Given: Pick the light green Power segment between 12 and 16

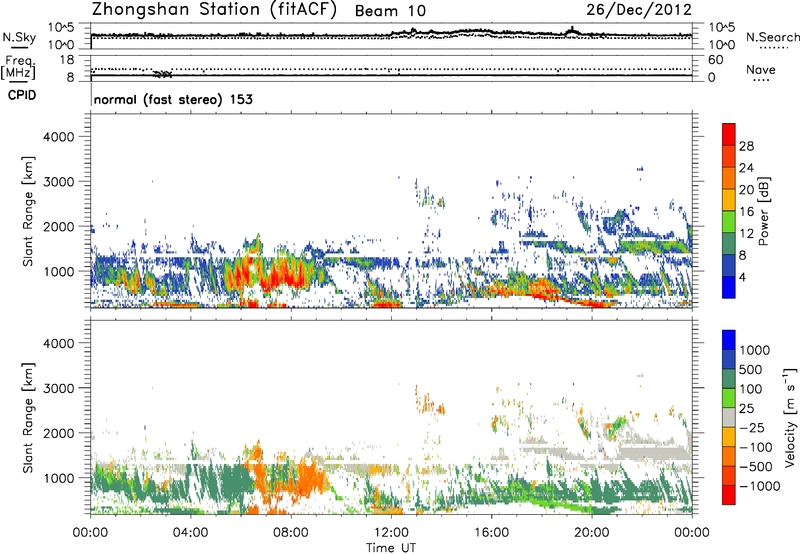Looking at the screenshot, I should (729, 222).
